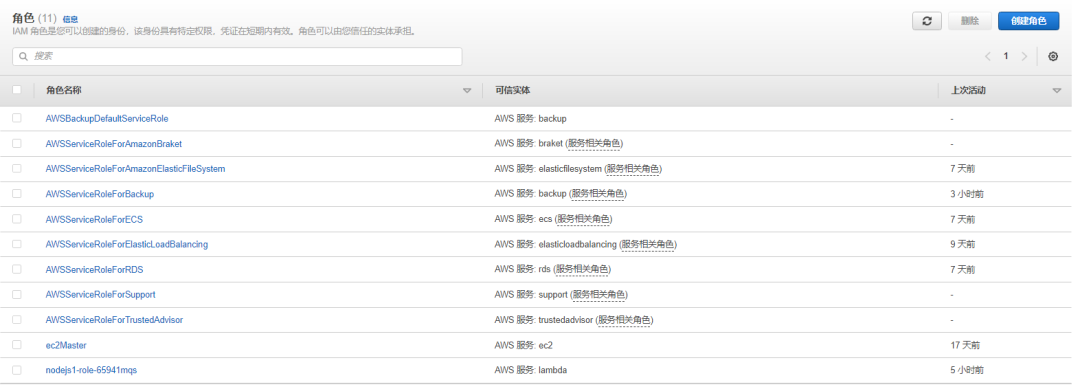Viewport: 1080px width, 389px height.
Task: Open AWSServiceRoleForAmazonElasticFileSystem role link
Action: click(x=135, y=169)
